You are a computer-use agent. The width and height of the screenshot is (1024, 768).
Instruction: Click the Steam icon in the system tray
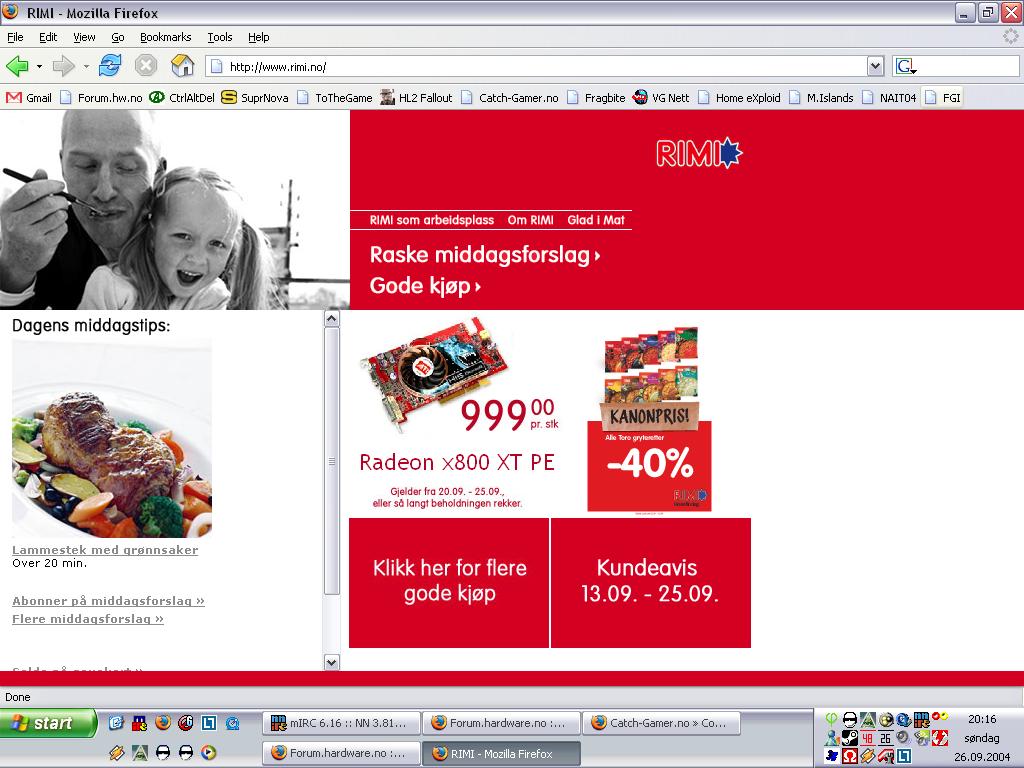tap(850, 738)
